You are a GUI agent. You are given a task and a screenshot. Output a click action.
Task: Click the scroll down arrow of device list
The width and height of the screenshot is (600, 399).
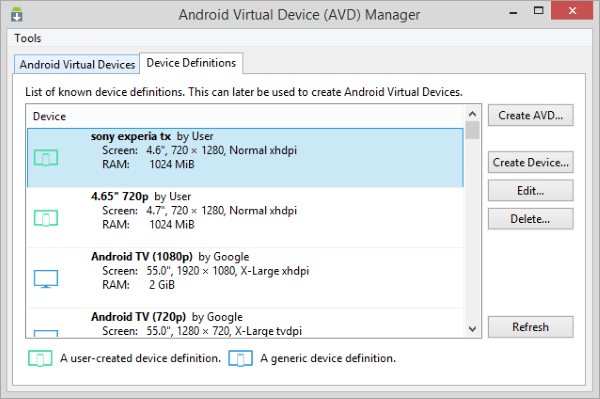[472, 329]
